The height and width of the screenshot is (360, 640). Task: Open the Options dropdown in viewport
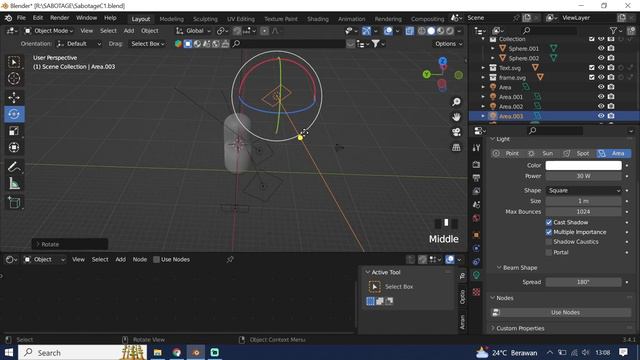[x=448, y=44]
